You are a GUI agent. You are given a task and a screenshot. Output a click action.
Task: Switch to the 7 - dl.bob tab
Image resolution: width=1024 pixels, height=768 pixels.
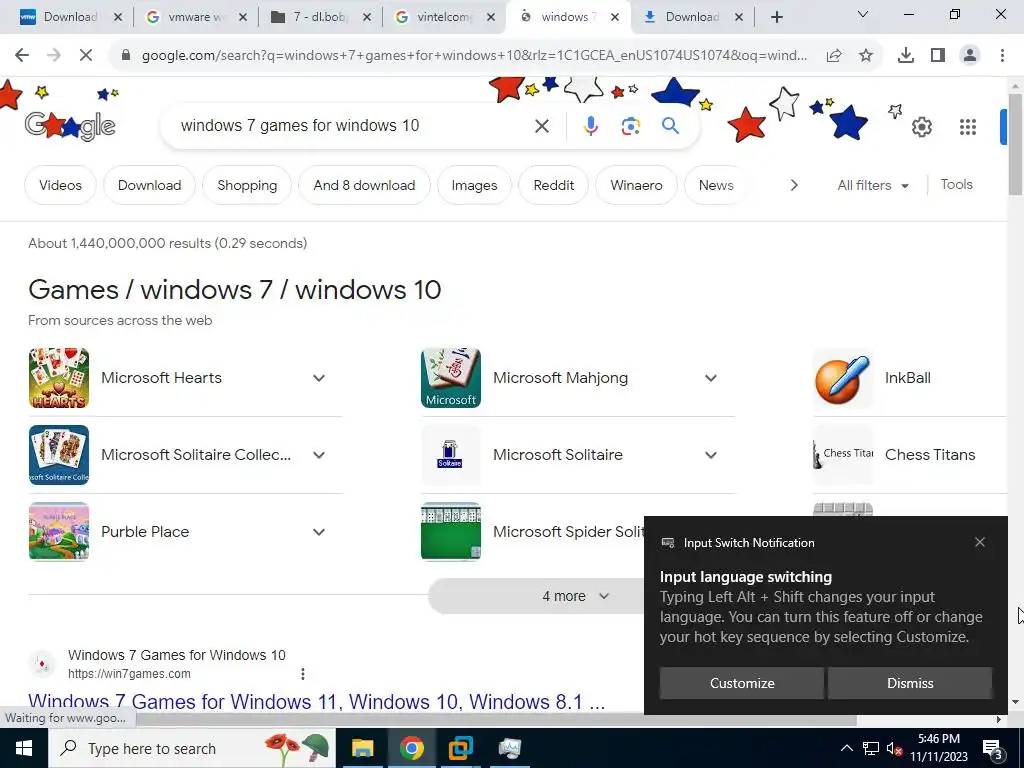click(320, 17)
